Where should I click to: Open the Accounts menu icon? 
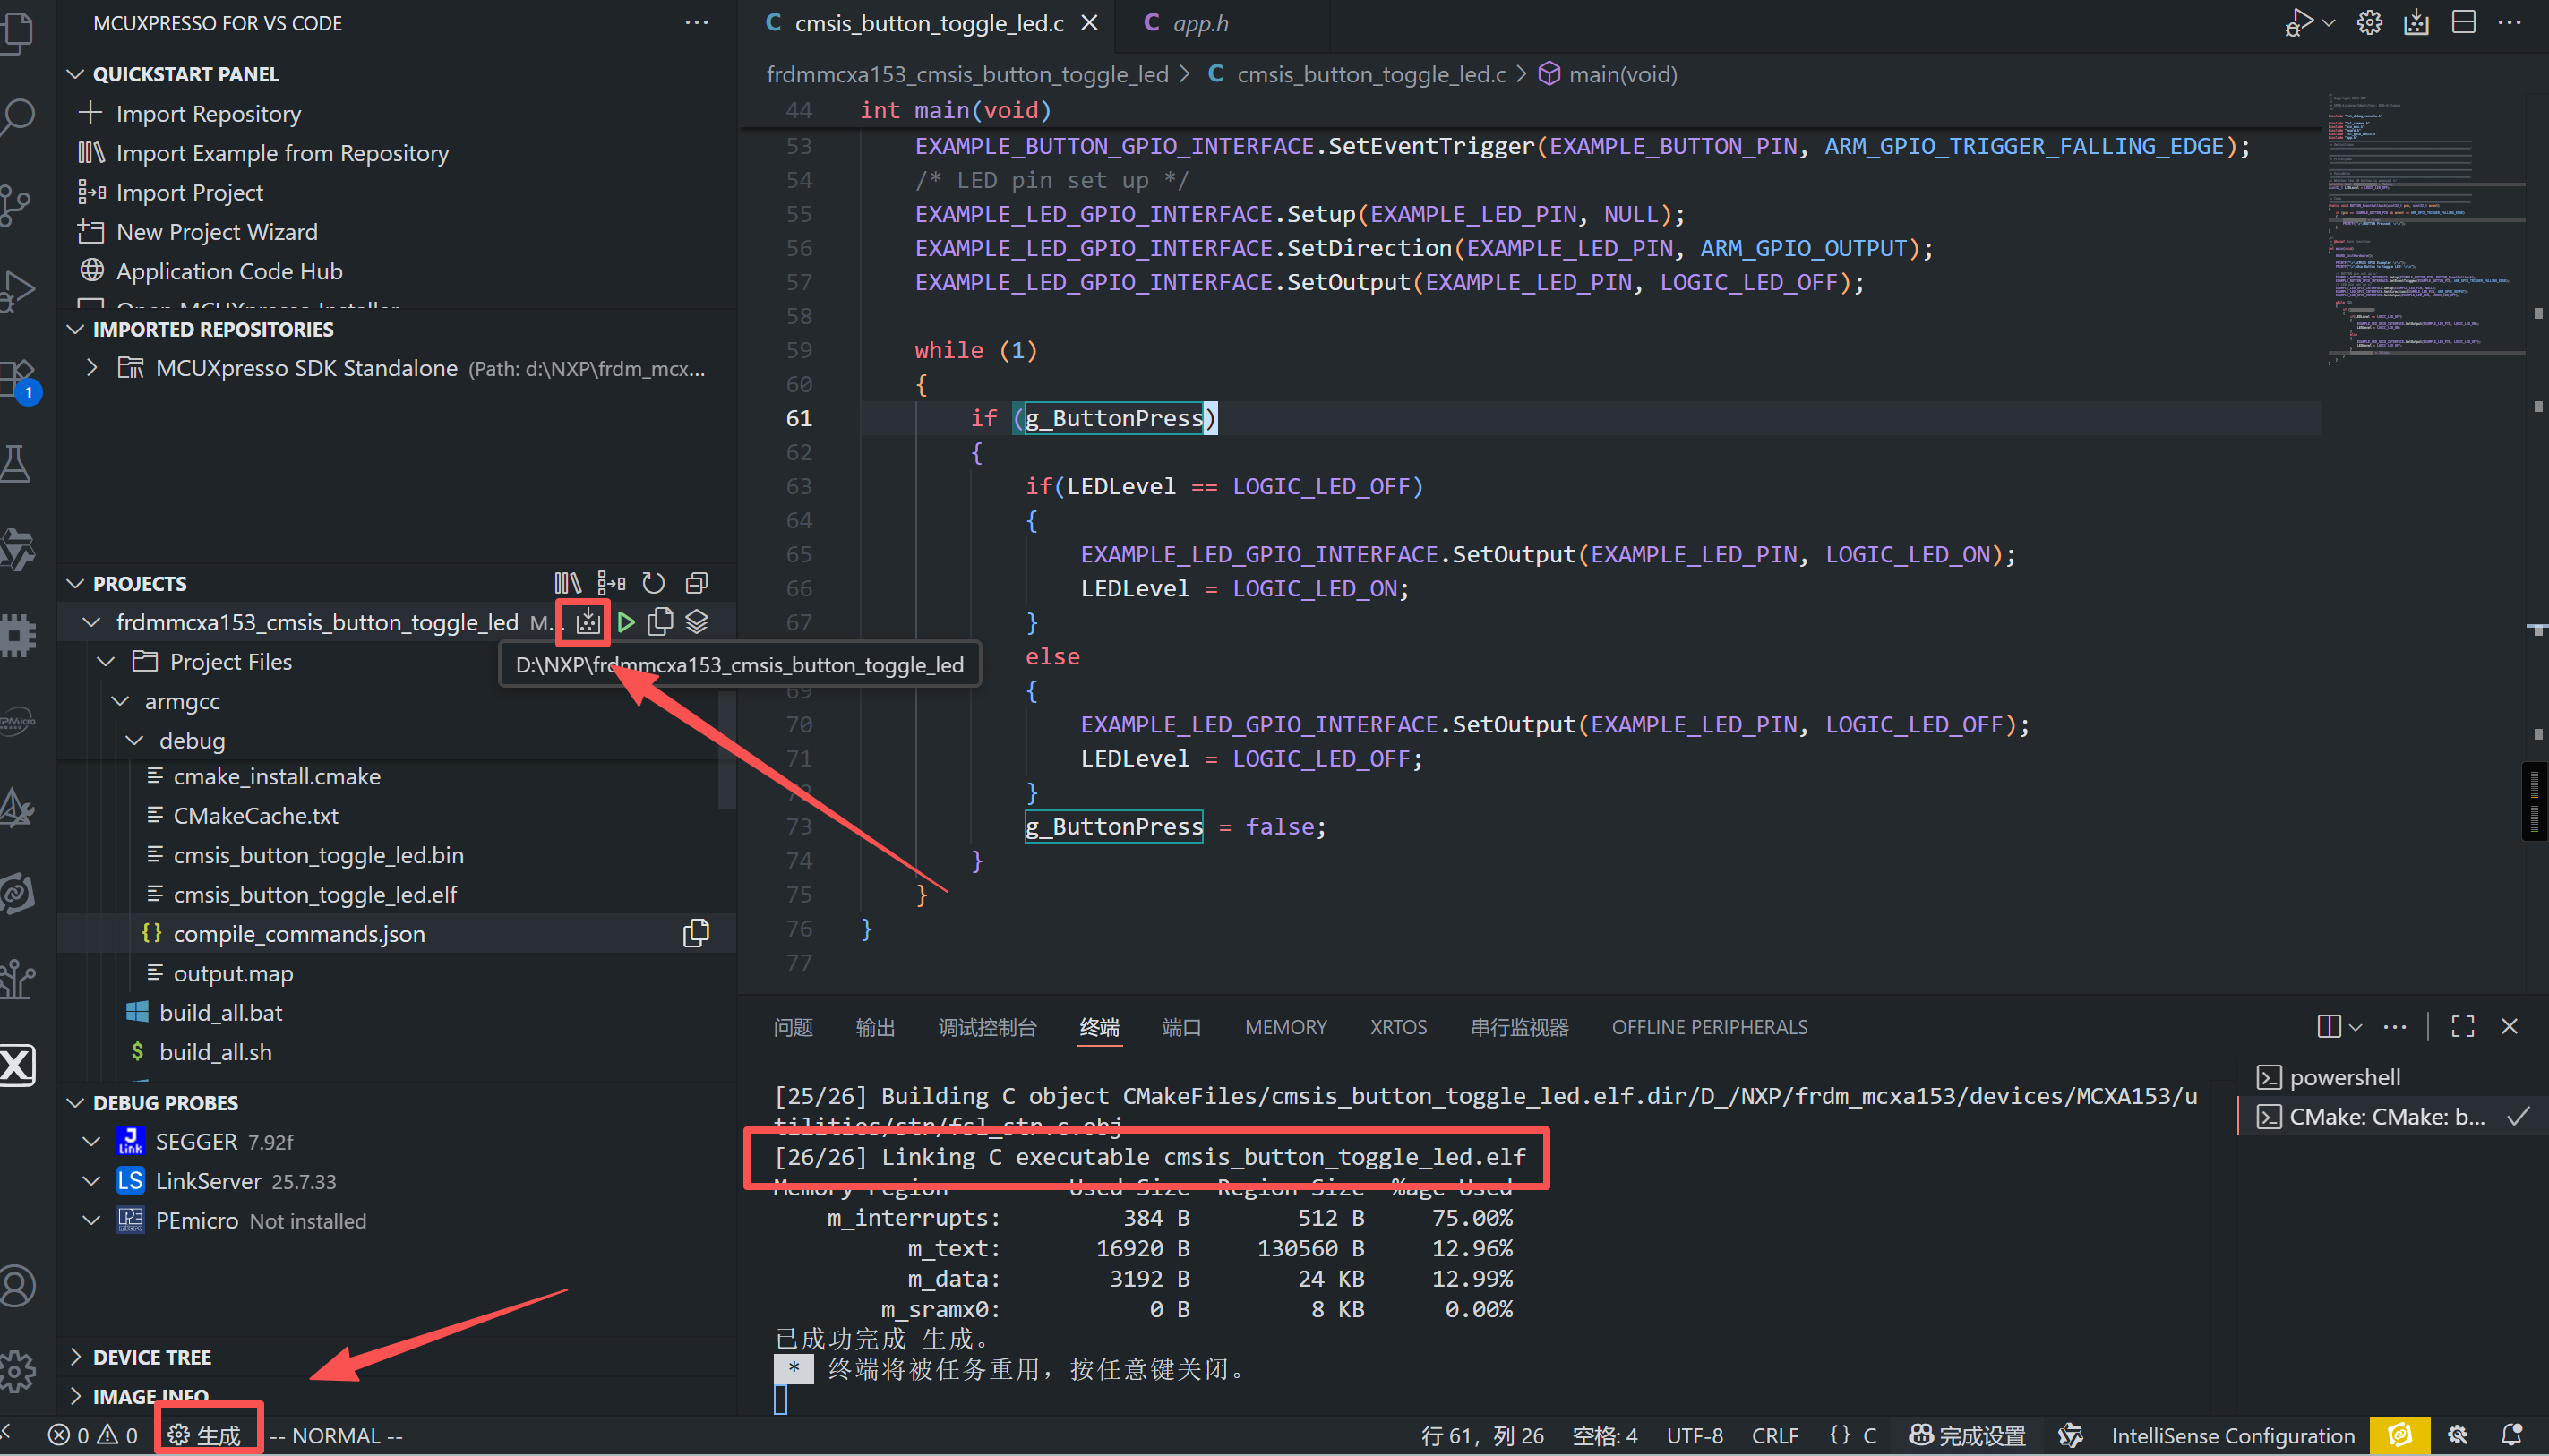click(18, 1286)
